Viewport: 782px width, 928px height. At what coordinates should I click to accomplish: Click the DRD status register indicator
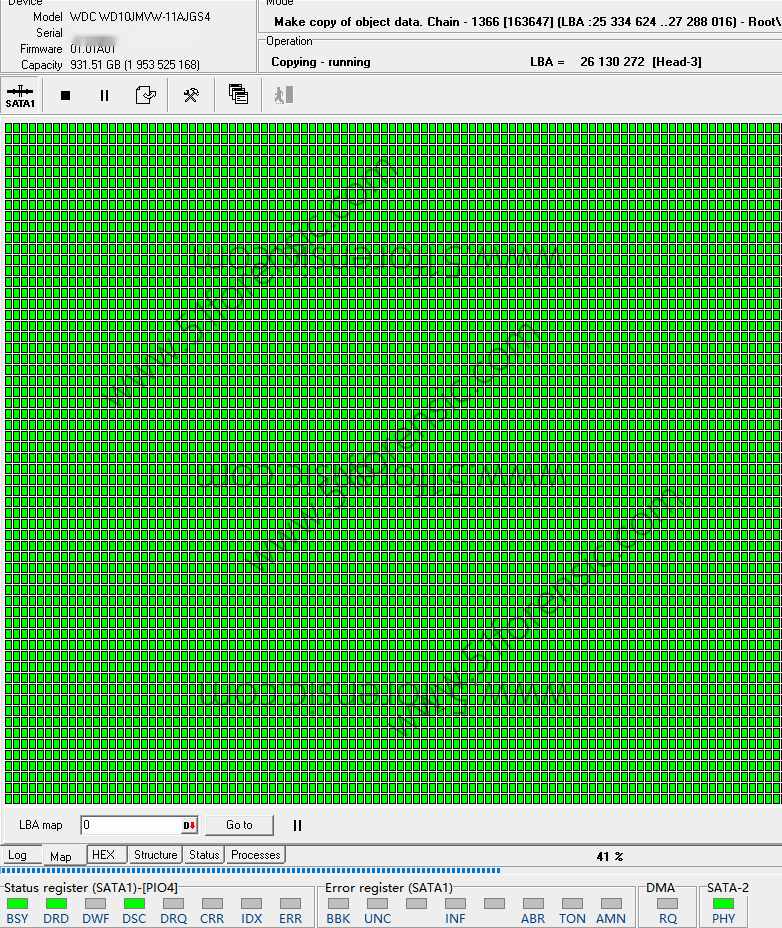pos(56,904)
